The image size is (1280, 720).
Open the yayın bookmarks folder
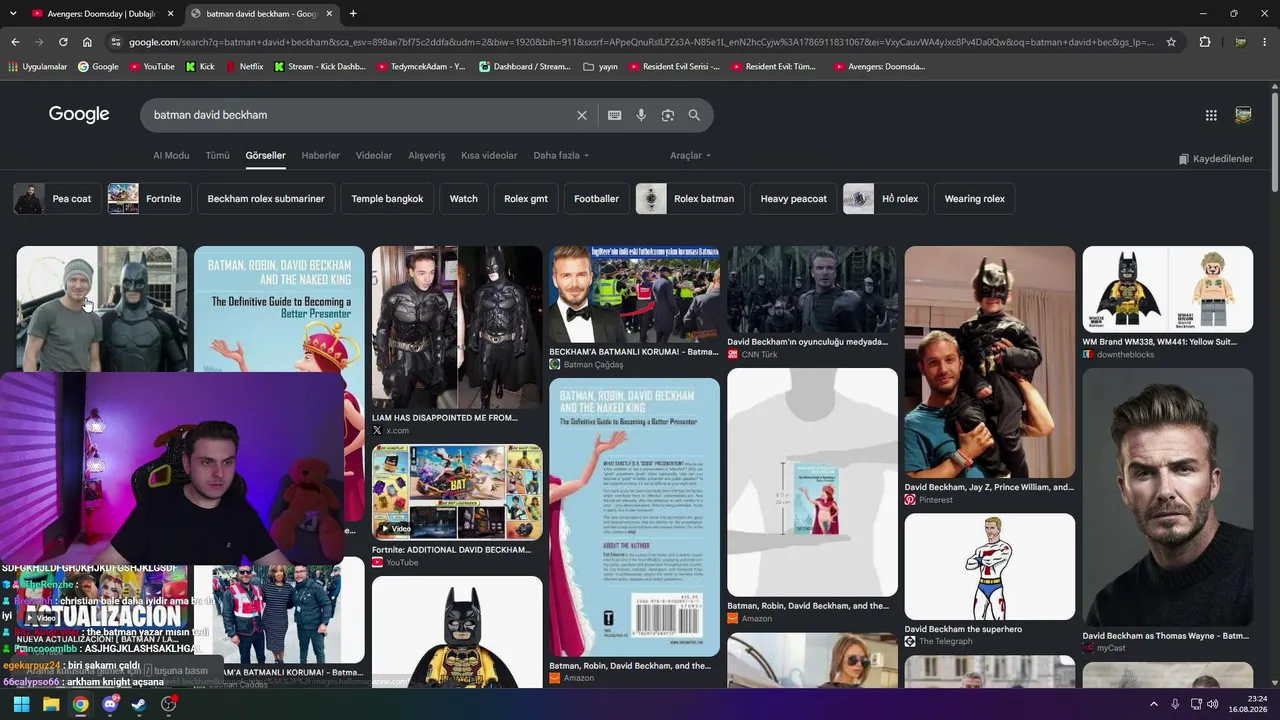point(600,67)
